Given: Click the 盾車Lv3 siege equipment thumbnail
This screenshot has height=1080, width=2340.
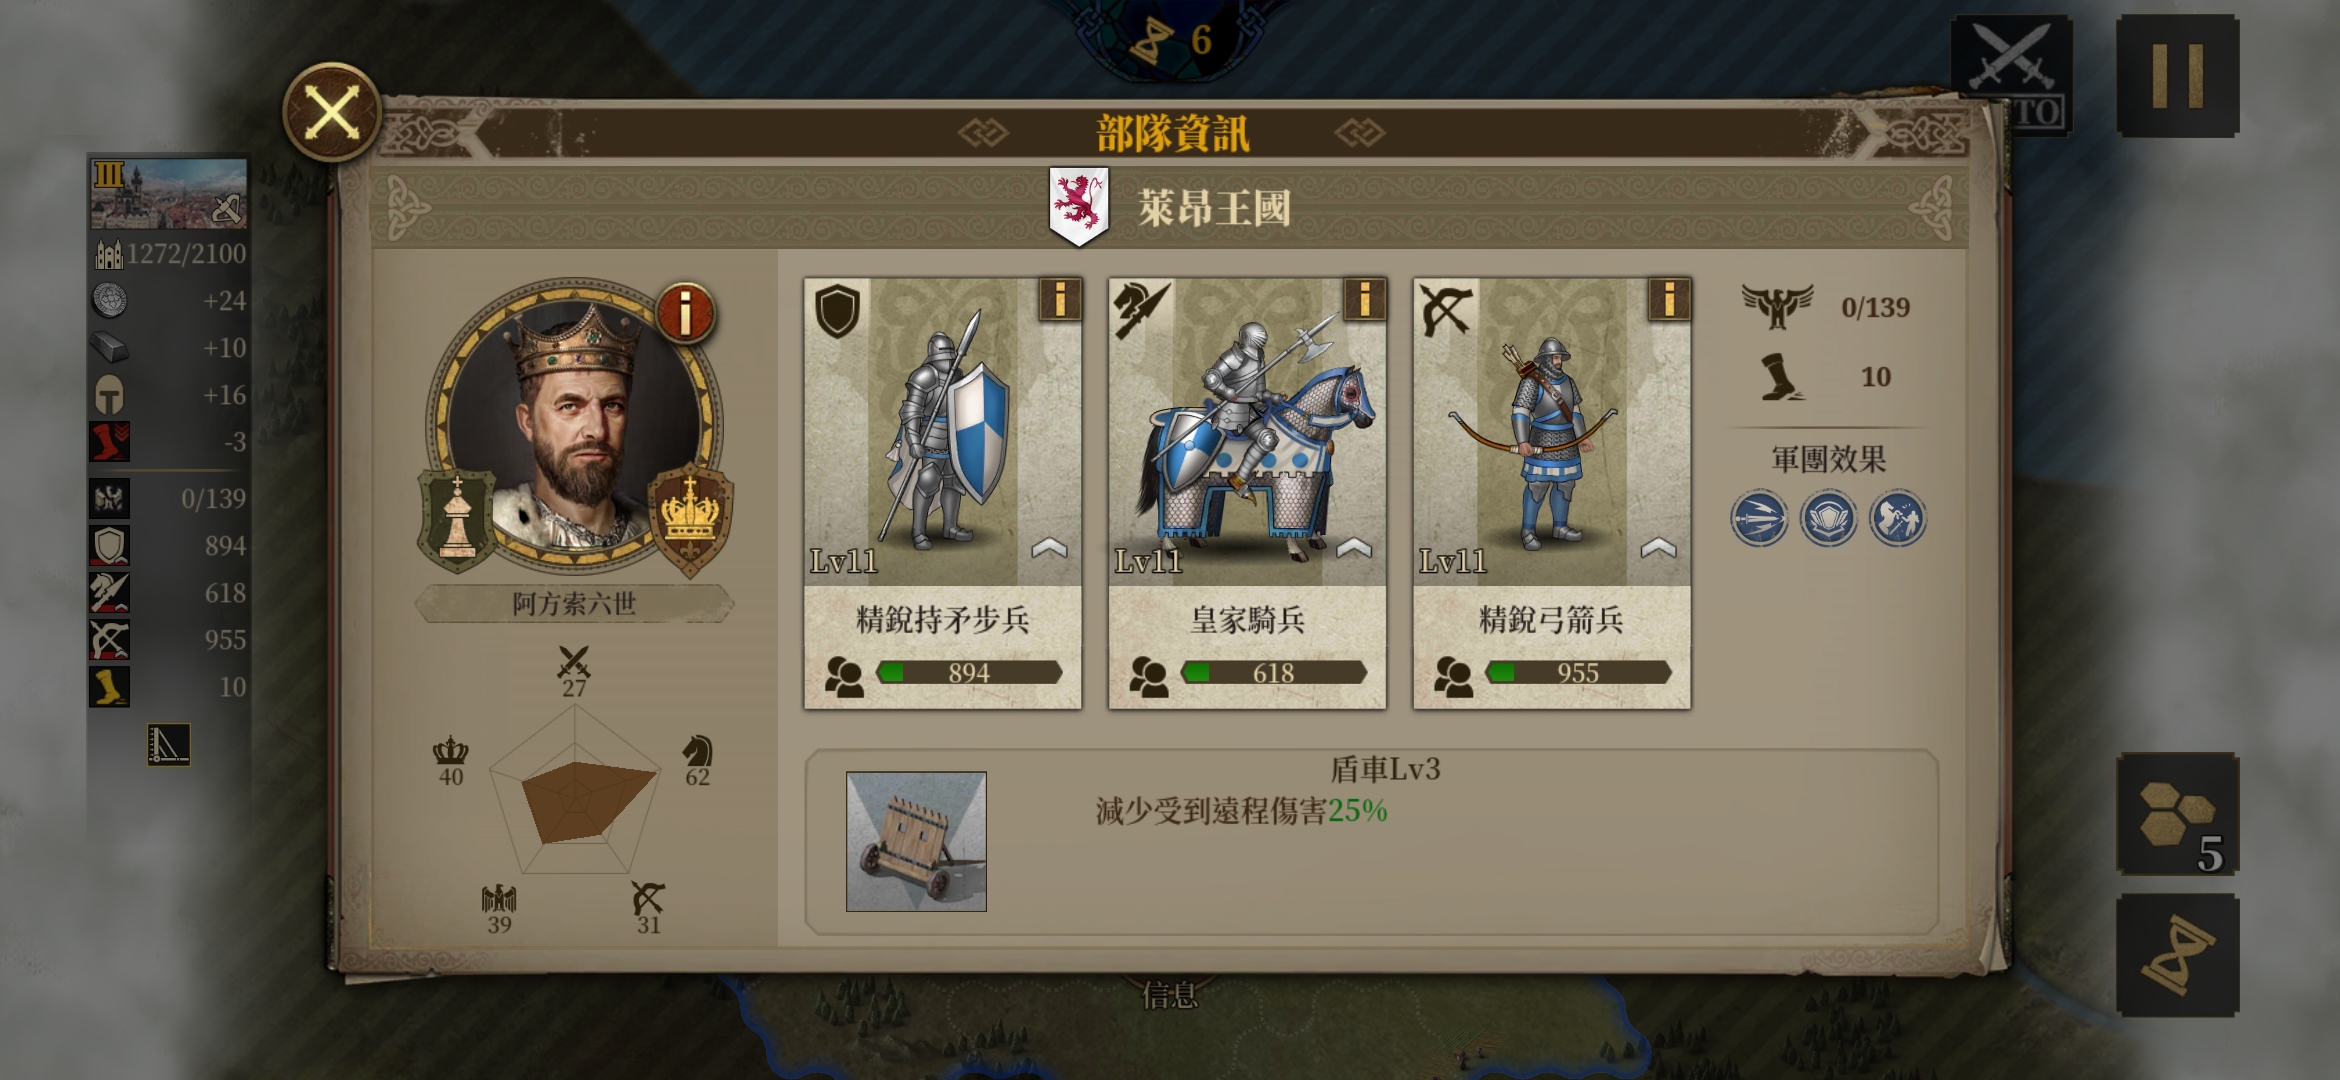Looking at the screenshot, I should pos(916,841).
